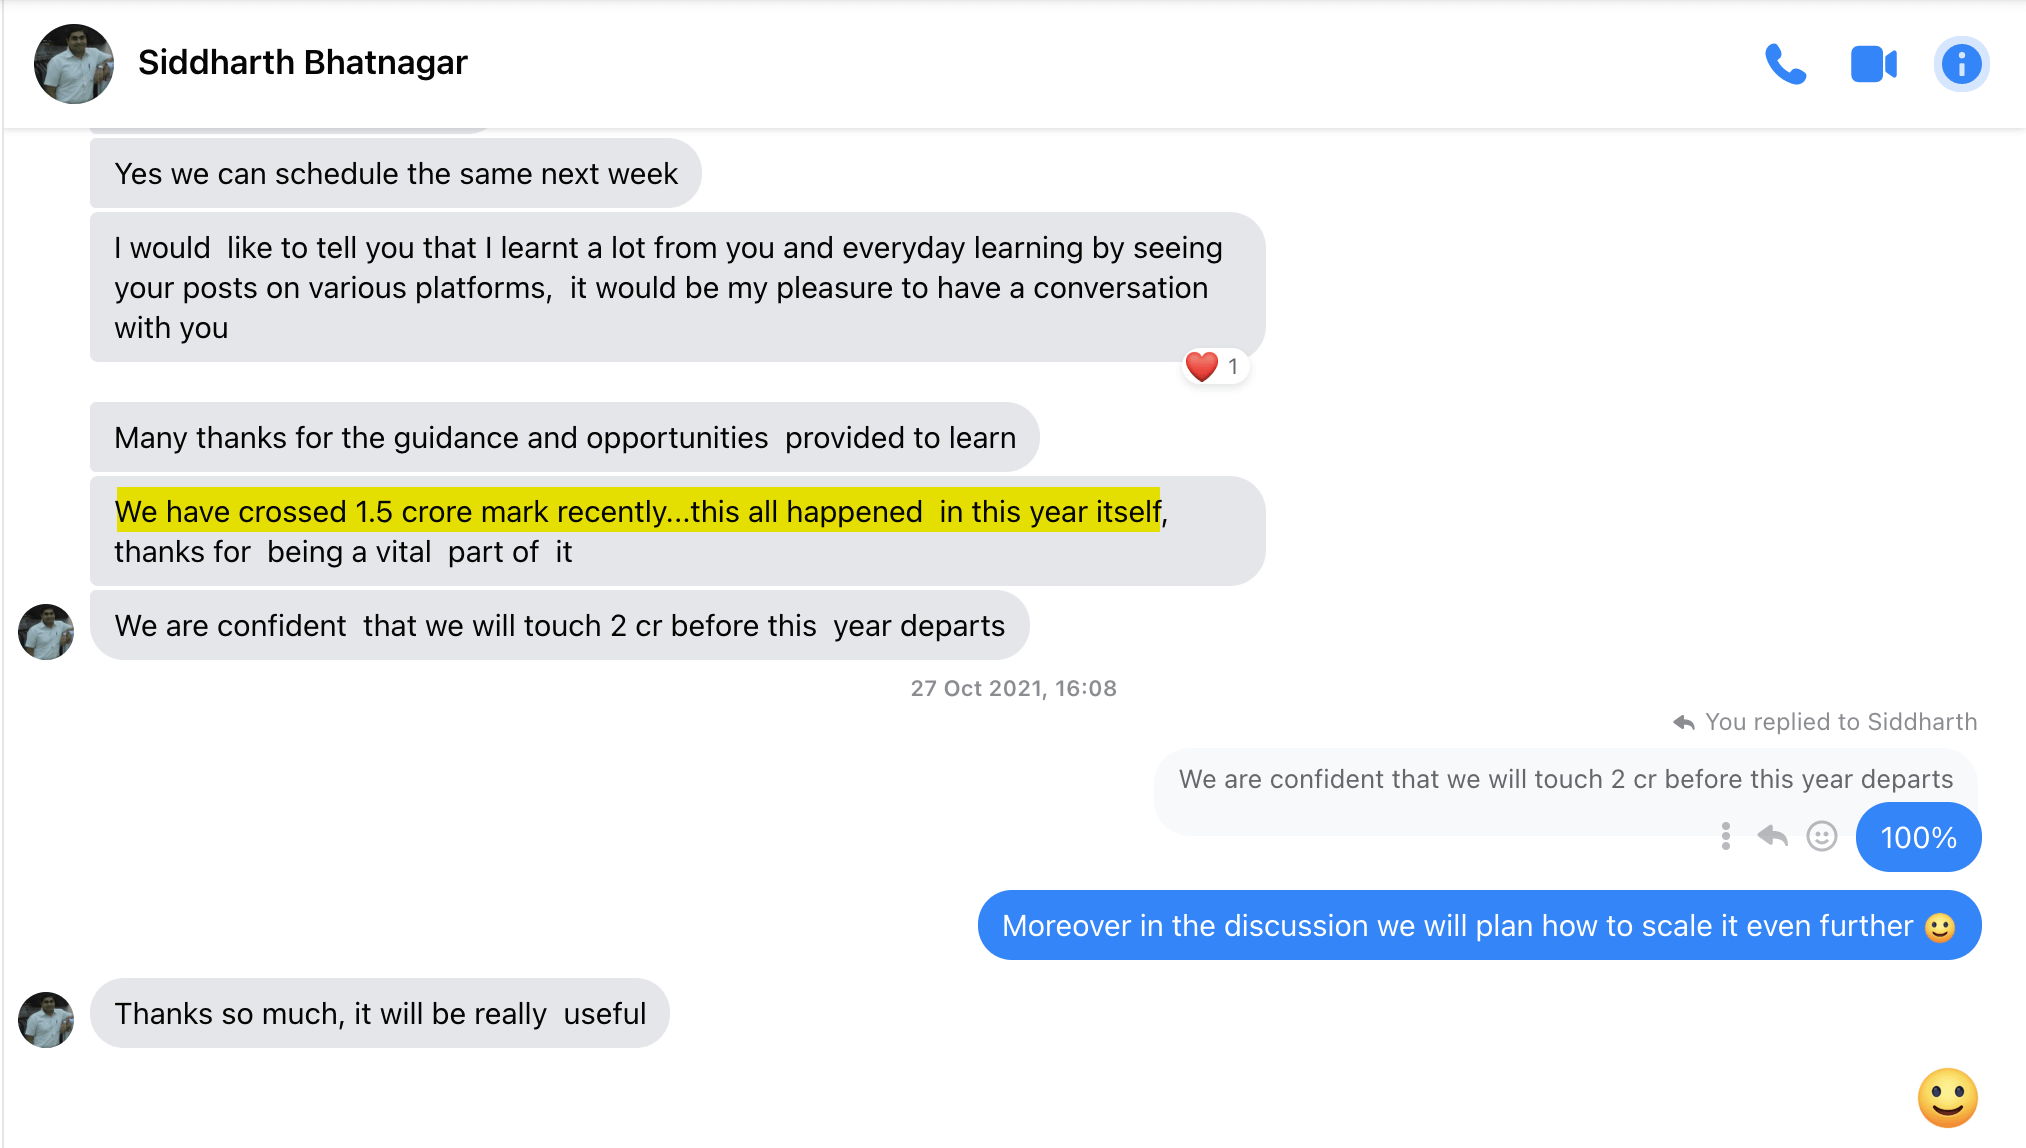Click the heart reaction on the message
The image size is (2026, 1148).
coord(1202,367)
